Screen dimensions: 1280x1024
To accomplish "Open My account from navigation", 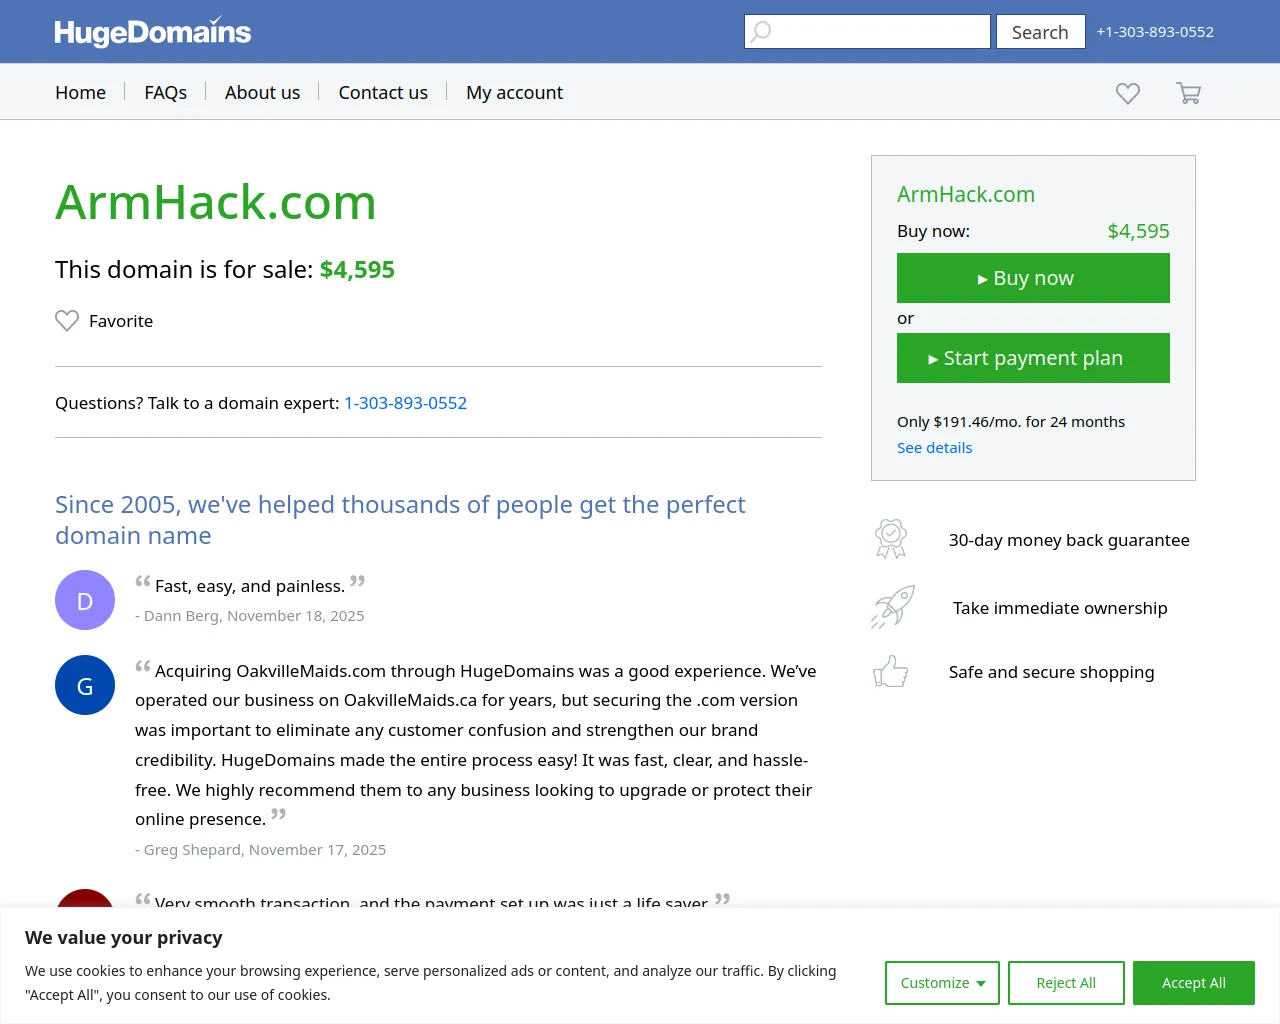I will pyautogui.click(x=514, y=93).
